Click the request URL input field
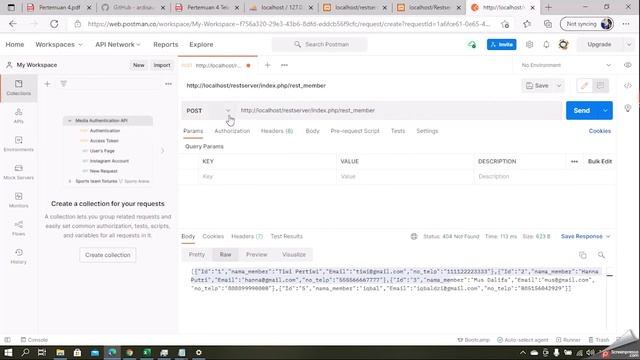 click(399, 111)
